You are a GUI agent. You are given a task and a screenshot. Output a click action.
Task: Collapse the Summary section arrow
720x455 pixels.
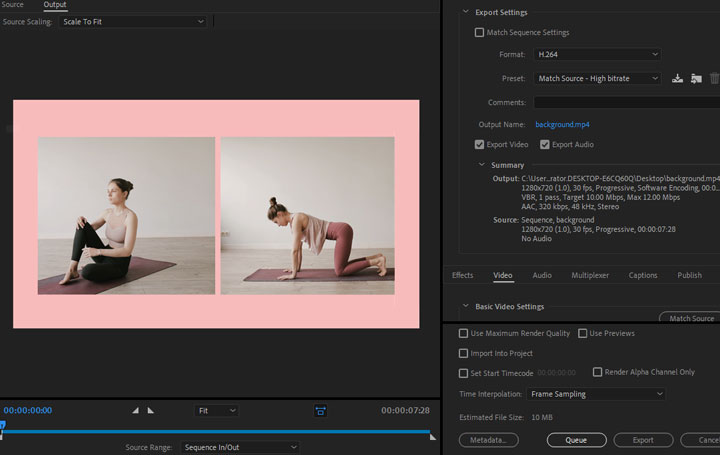[482, 165]
